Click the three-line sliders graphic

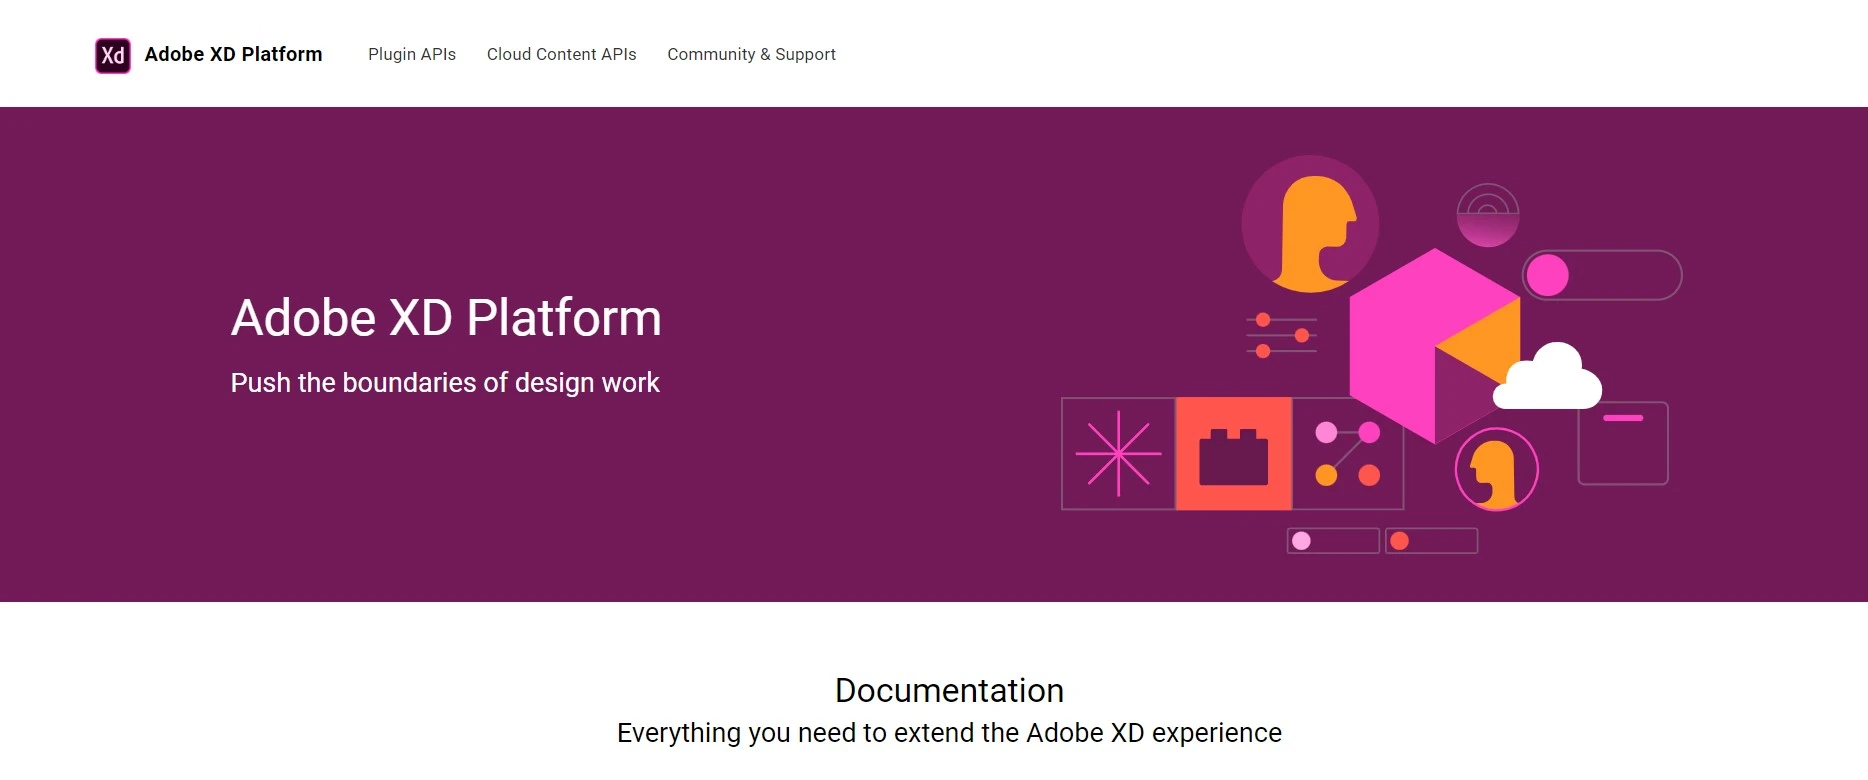1281,336
